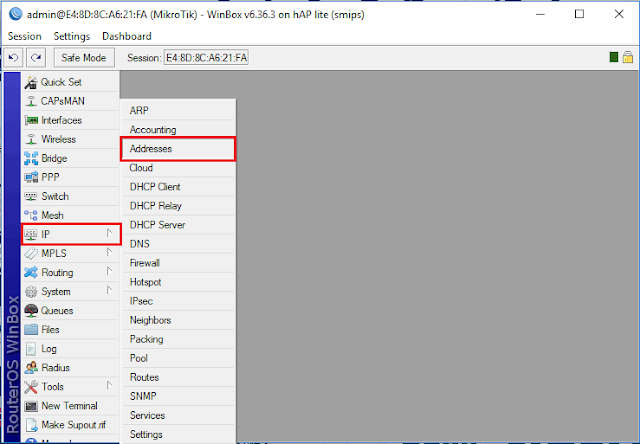Click the Undo arrow icon in toolbar
The width and height of the screenshot is (640, 444).
13,58
